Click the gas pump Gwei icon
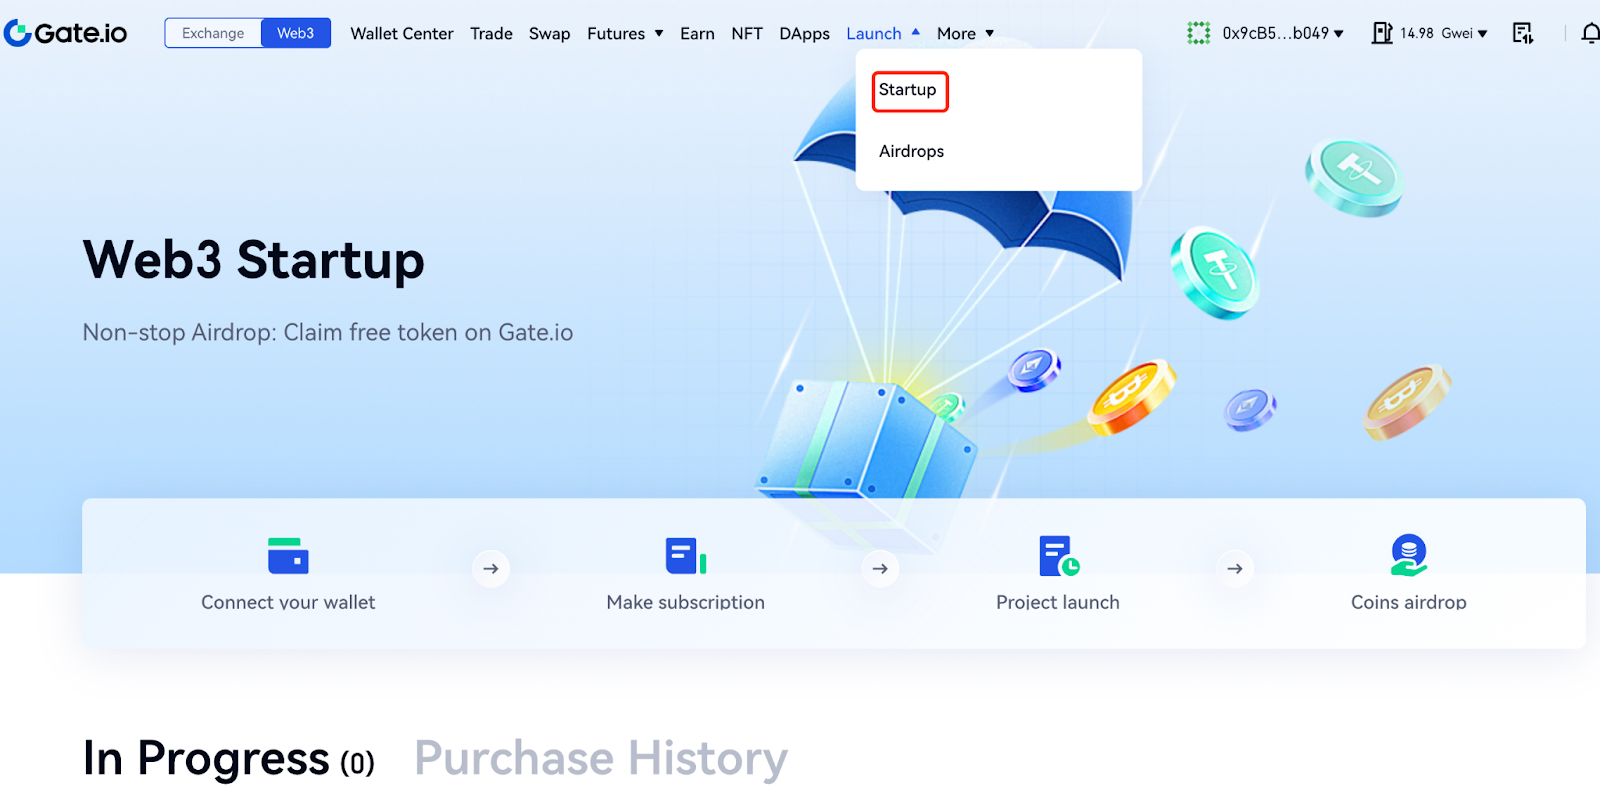This screenshot has height=787, width=1600. (x=1382, y=33)
